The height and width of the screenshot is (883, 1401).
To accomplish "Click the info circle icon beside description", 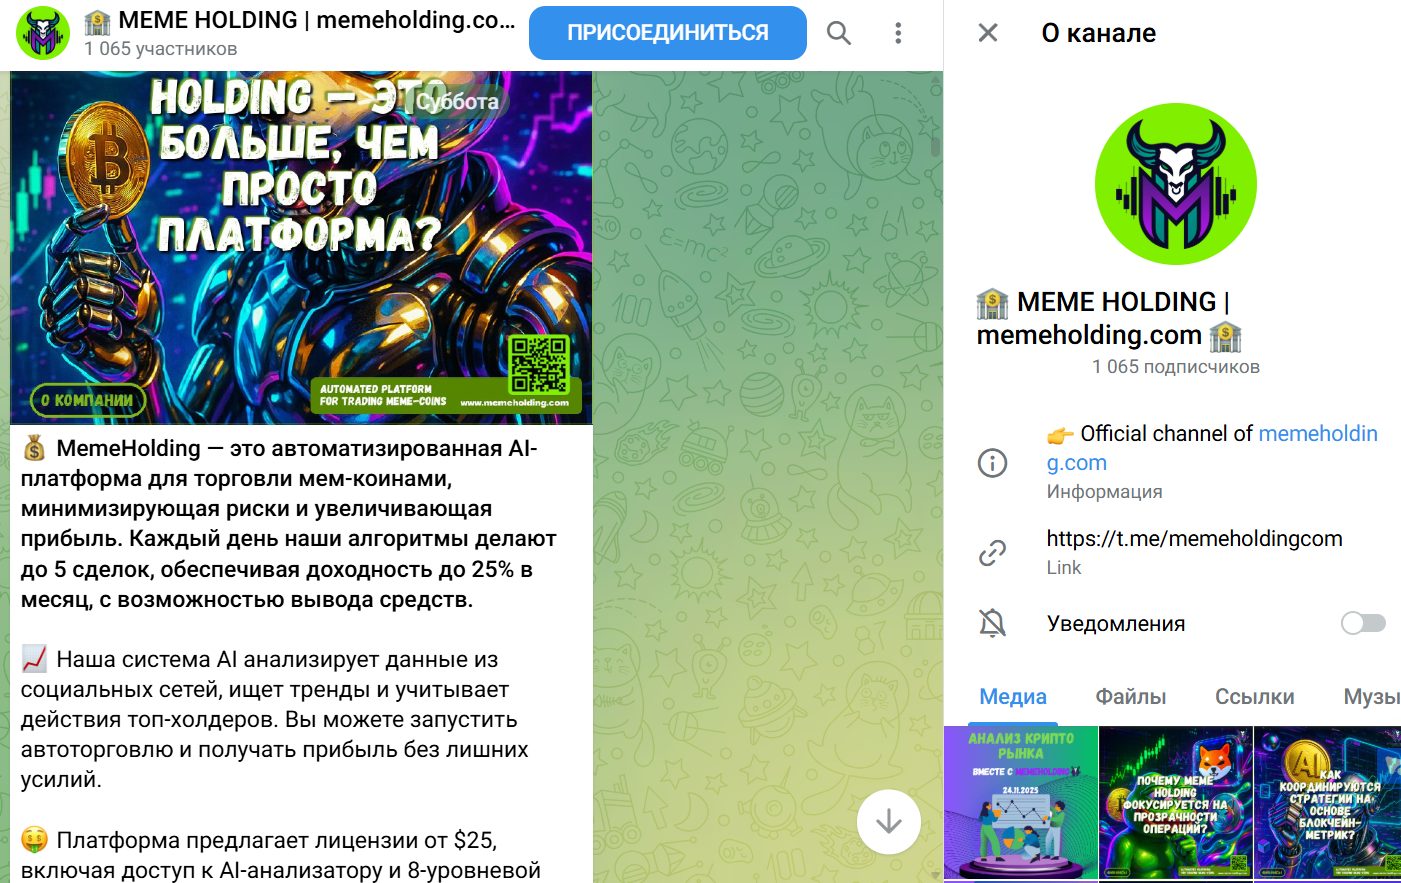I will (x=992, y=462).
